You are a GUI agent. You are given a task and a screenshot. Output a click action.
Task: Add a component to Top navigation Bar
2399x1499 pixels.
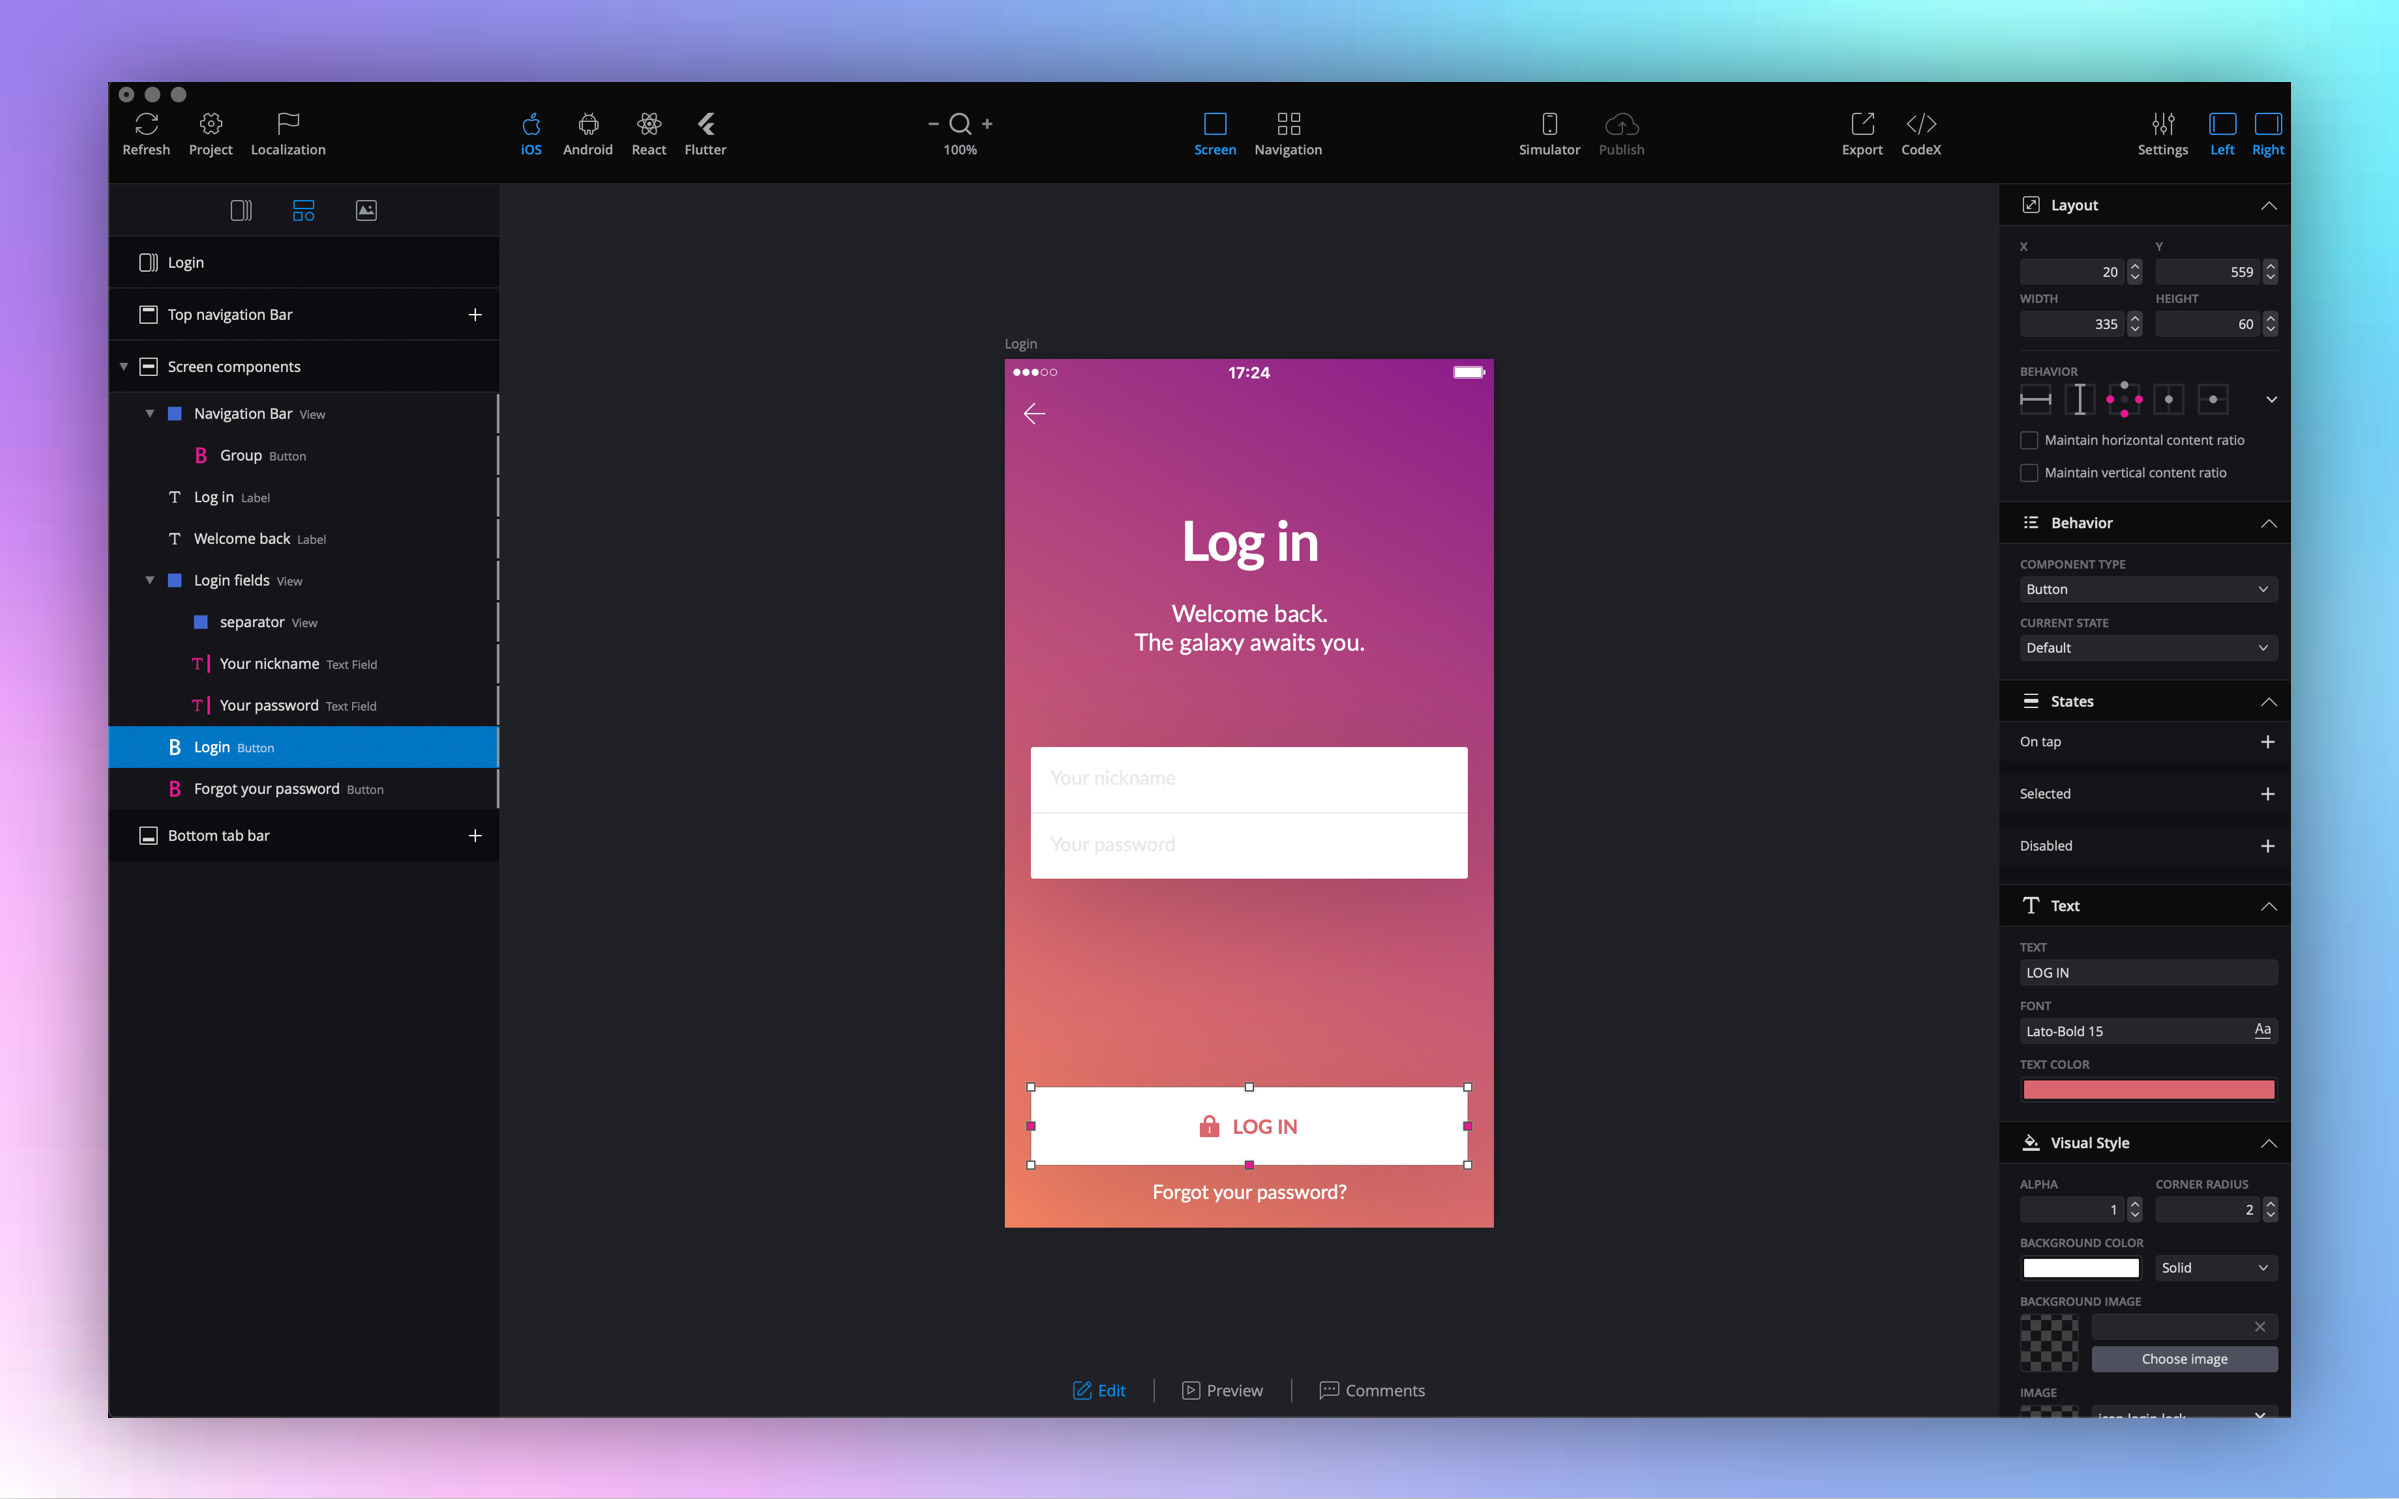(x=475, y=315)
